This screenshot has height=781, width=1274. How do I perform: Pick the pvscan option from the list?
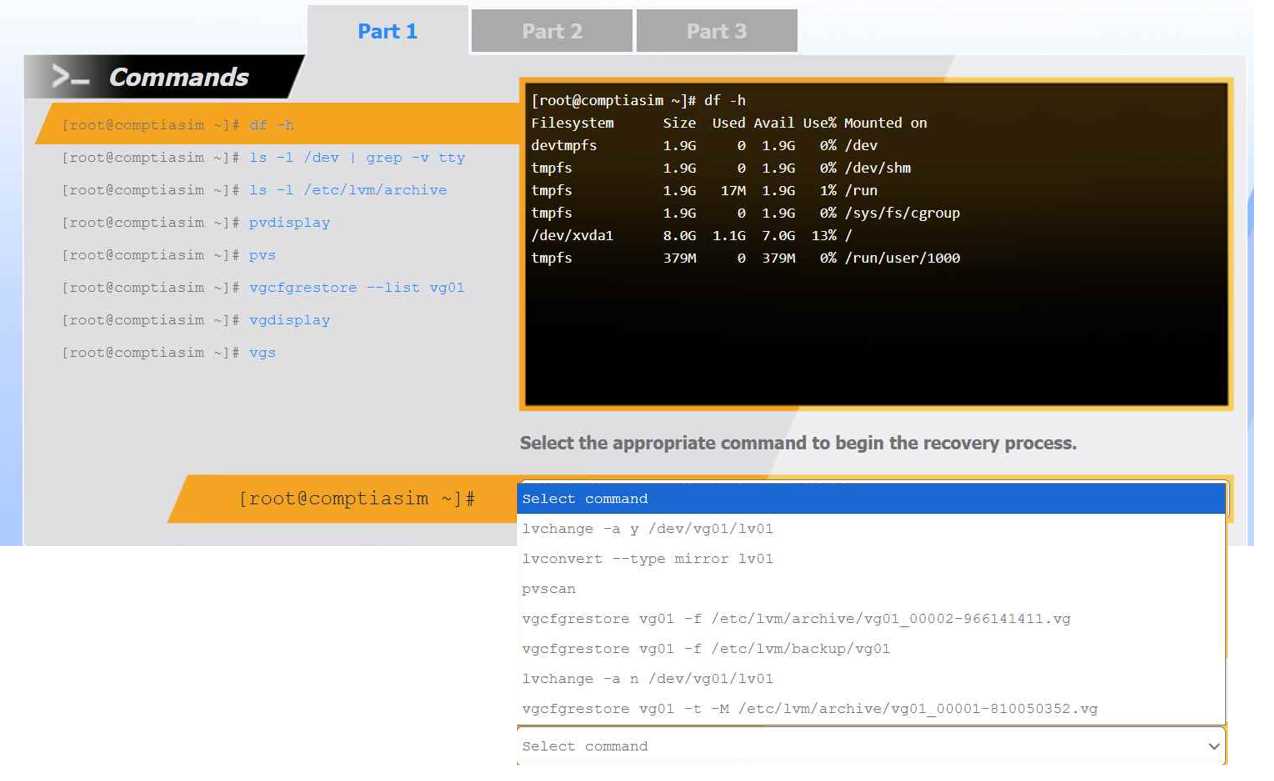pos(549,588)
